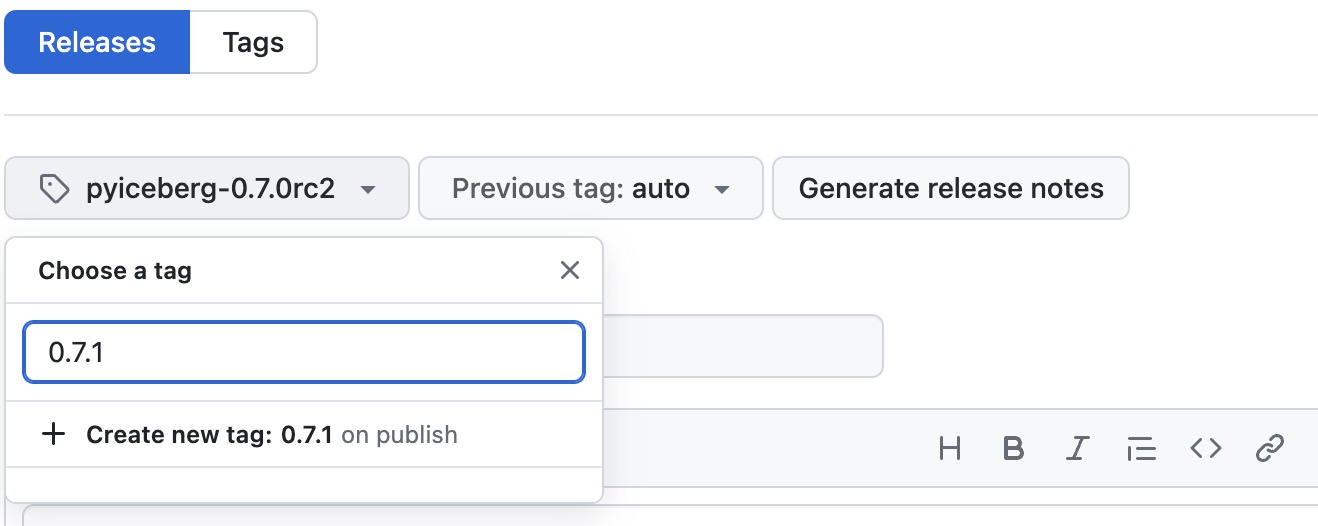Switch to the Releases tab

97,43
